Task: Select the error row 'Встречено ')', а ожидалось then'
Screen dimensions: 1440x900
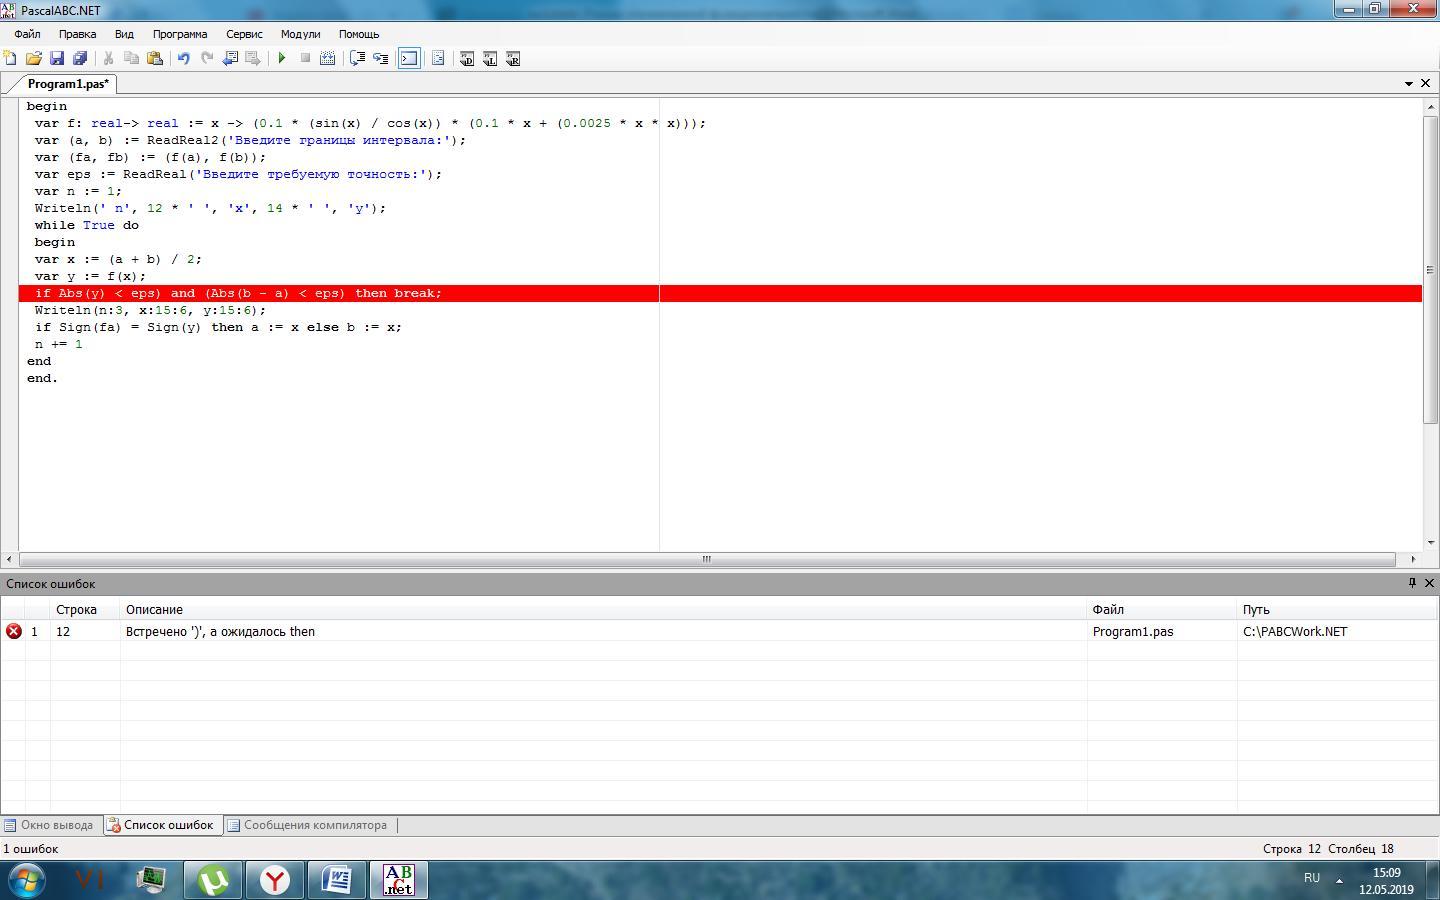Action: coord(720,631)
